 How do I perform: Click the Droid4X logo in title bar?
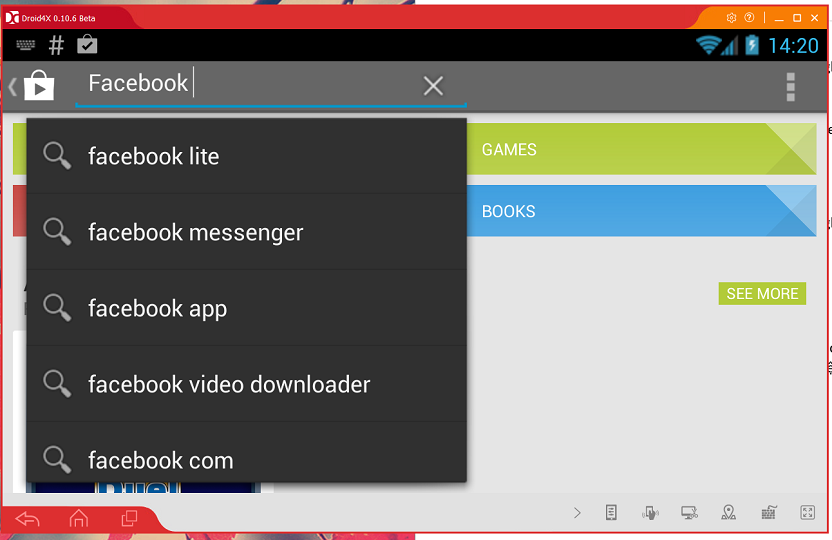(12, 18)
